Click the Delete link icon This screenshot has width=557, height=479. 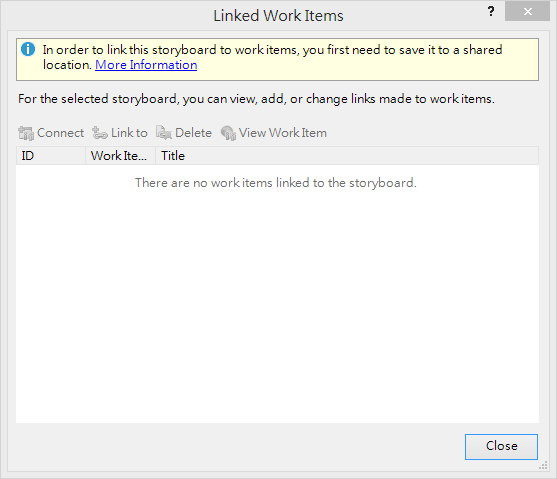click(x=164, y=133)
